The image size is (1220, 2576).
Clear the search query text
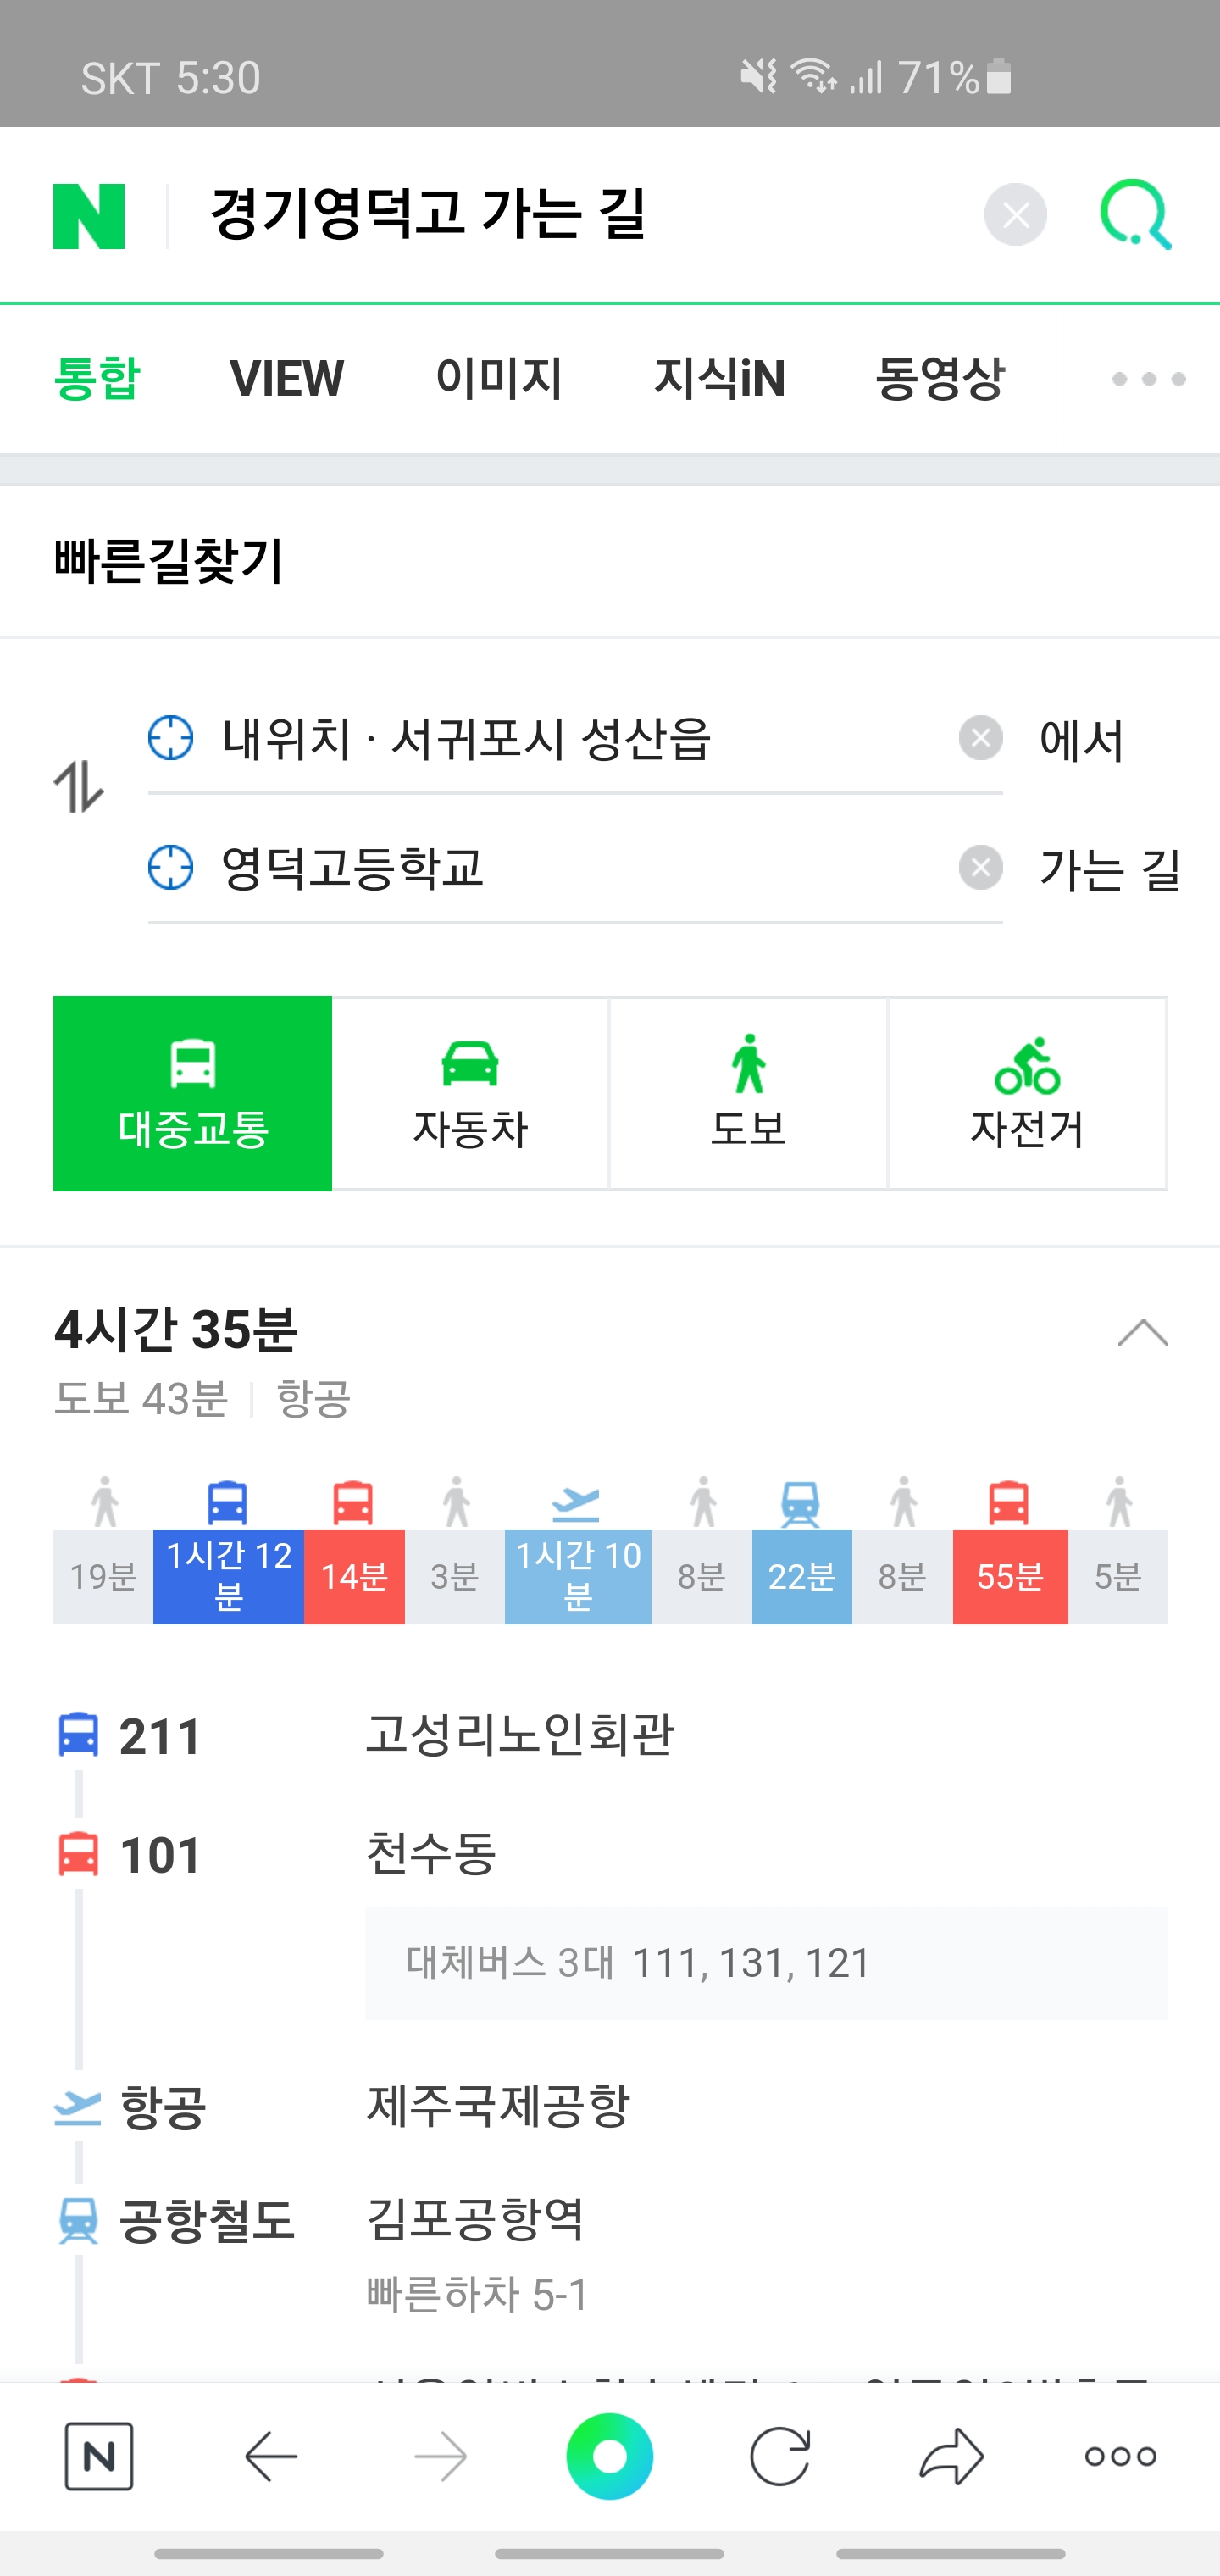pyautogui.click(x=1015, y=215)
